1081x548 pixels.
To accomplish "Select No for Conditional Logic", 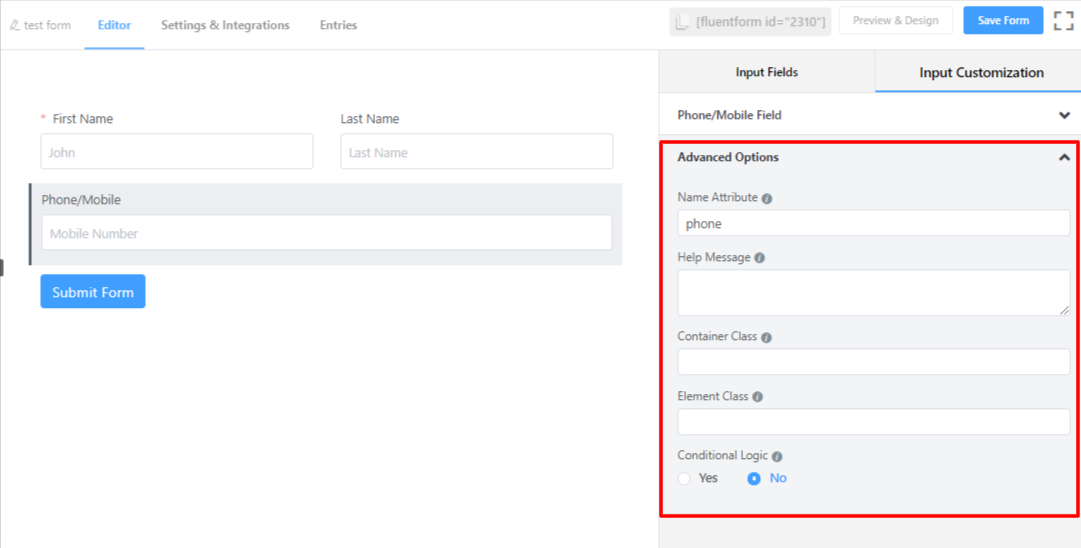I will [755, 479].
